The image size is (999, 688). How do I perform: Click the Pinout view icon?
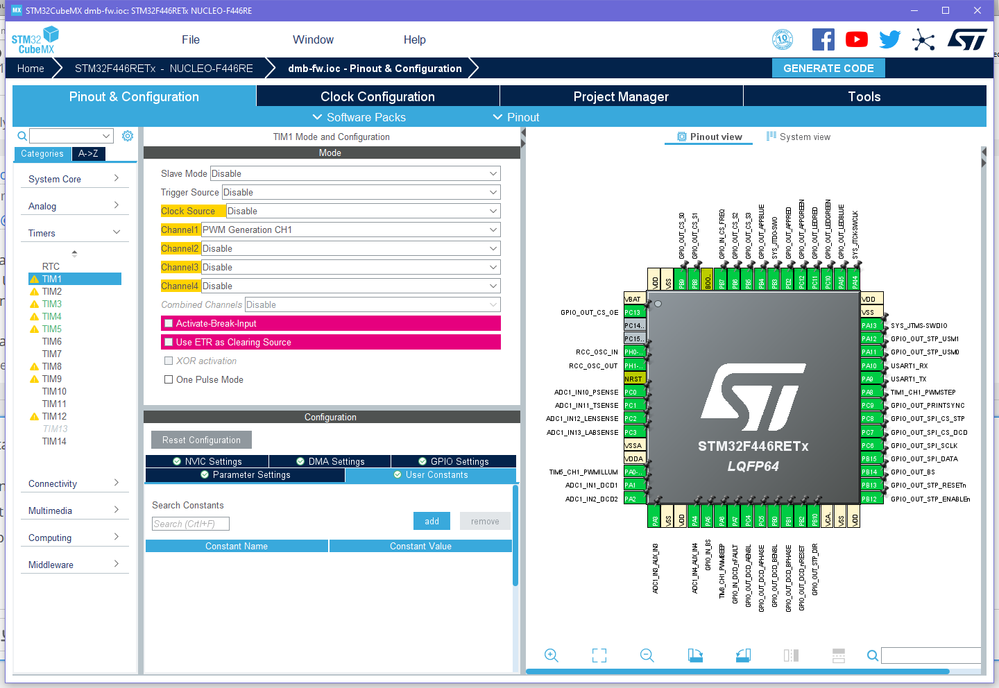click(x=681, y=136)
